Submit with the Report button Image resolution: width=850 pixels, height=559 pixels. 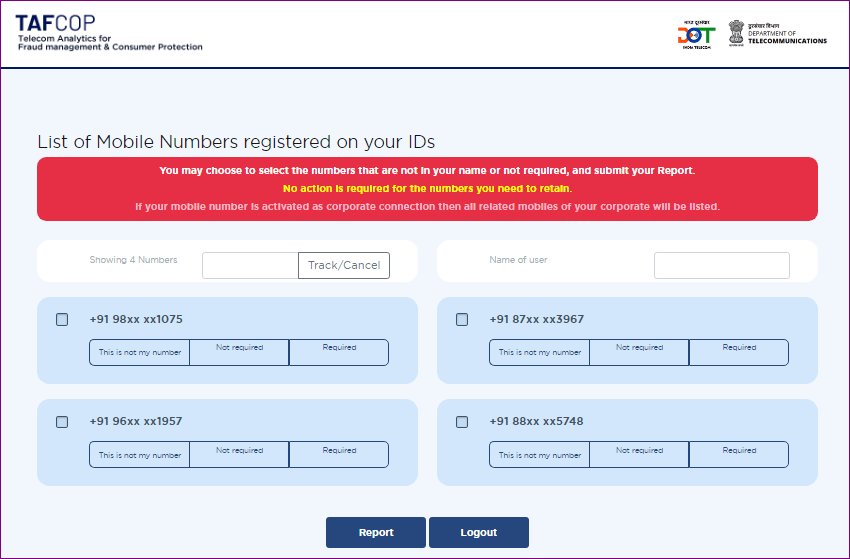pyautogui.click(x=376, y=532)
